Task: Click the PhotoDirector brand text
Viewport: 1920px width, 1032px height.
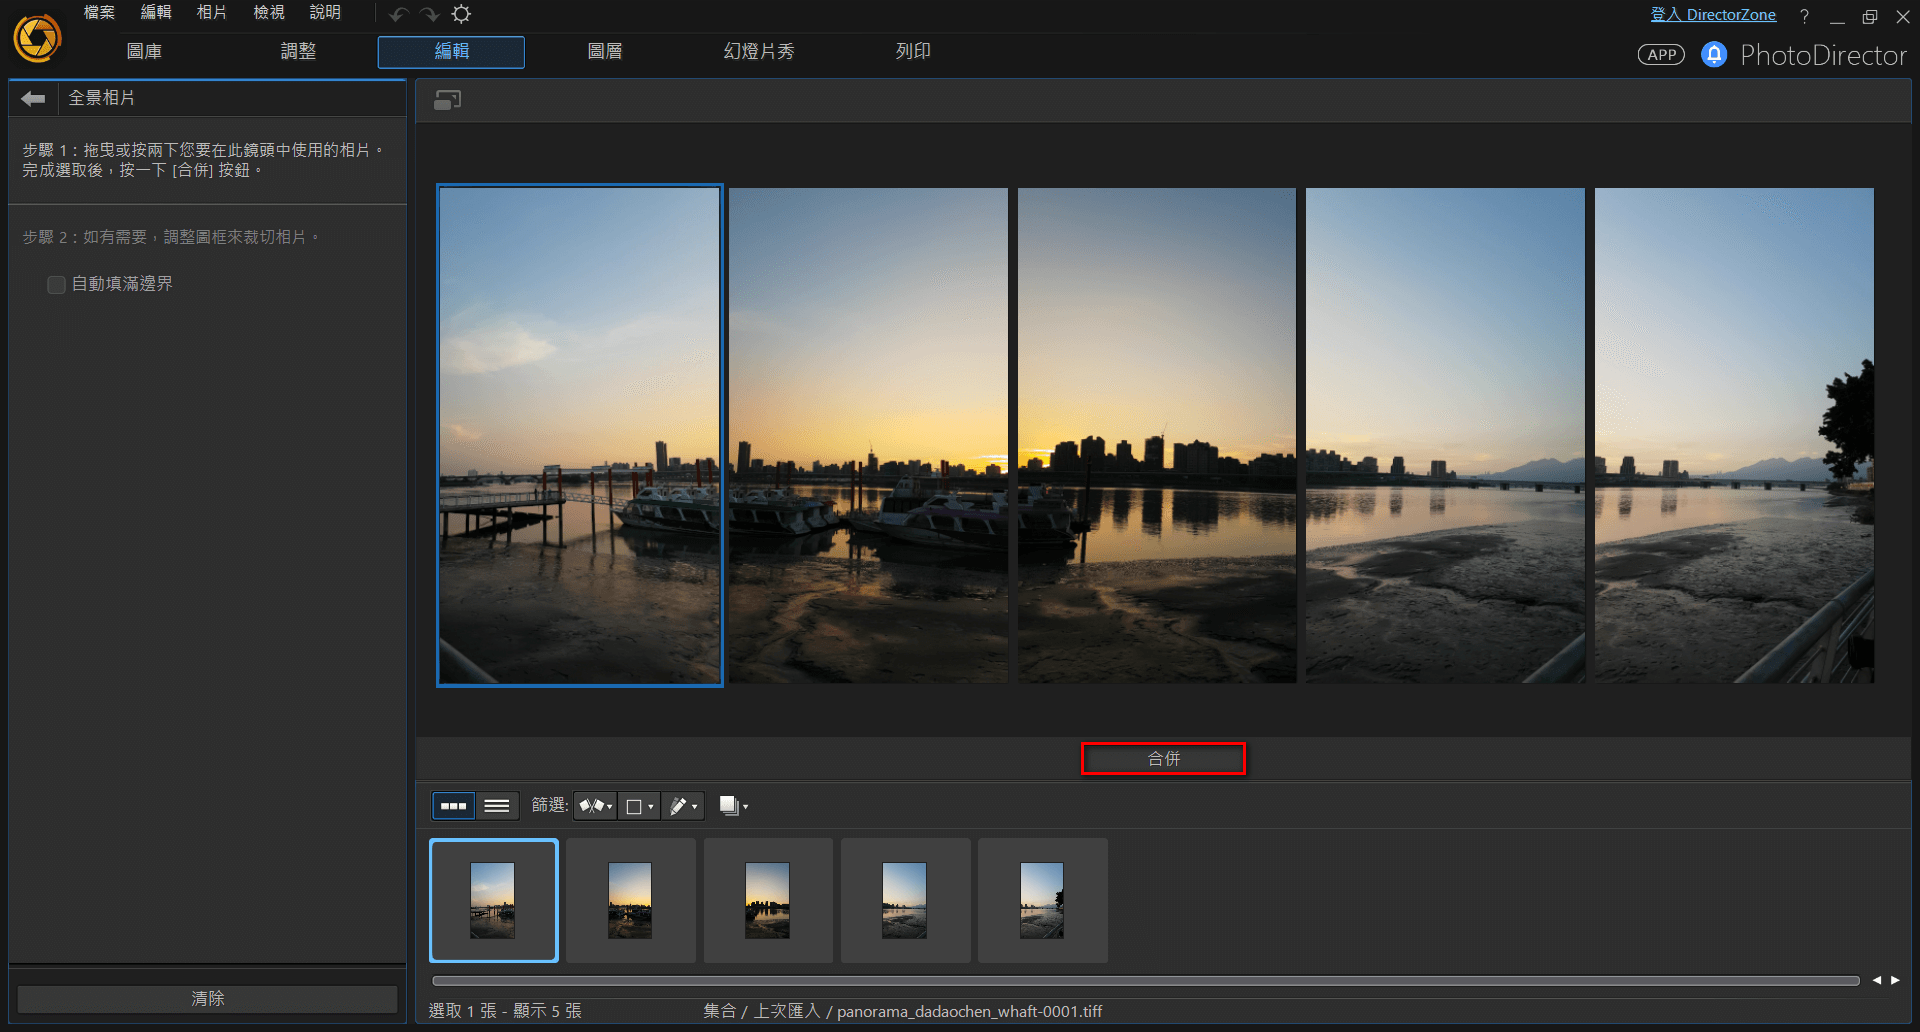Action: tap(1823, 55)
